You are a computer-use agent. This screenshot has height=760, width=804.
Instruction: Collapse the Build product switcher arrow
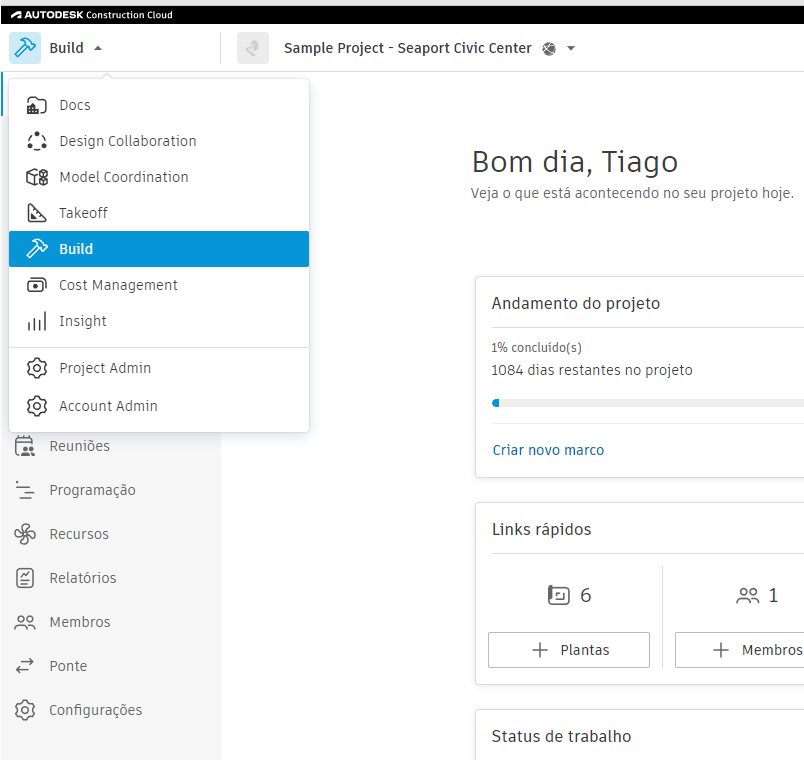pyautogui.click(x=97, y=48)
